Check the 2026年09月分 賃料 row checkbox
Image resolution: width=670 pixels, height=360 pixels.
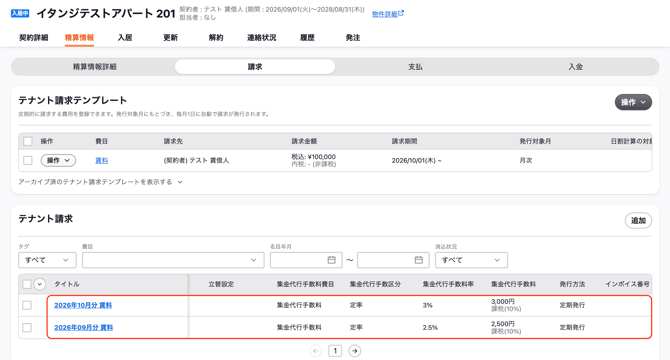(27, 328)
